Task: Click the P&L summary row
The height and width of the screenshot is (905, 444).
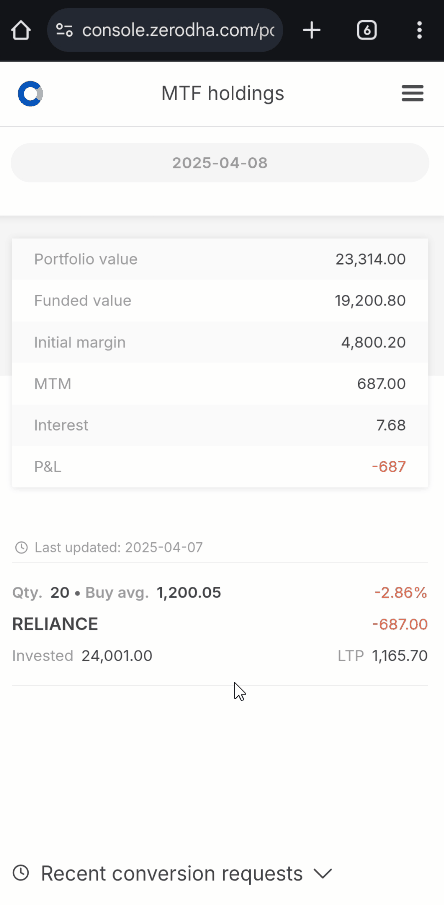Action: (220, 466)
